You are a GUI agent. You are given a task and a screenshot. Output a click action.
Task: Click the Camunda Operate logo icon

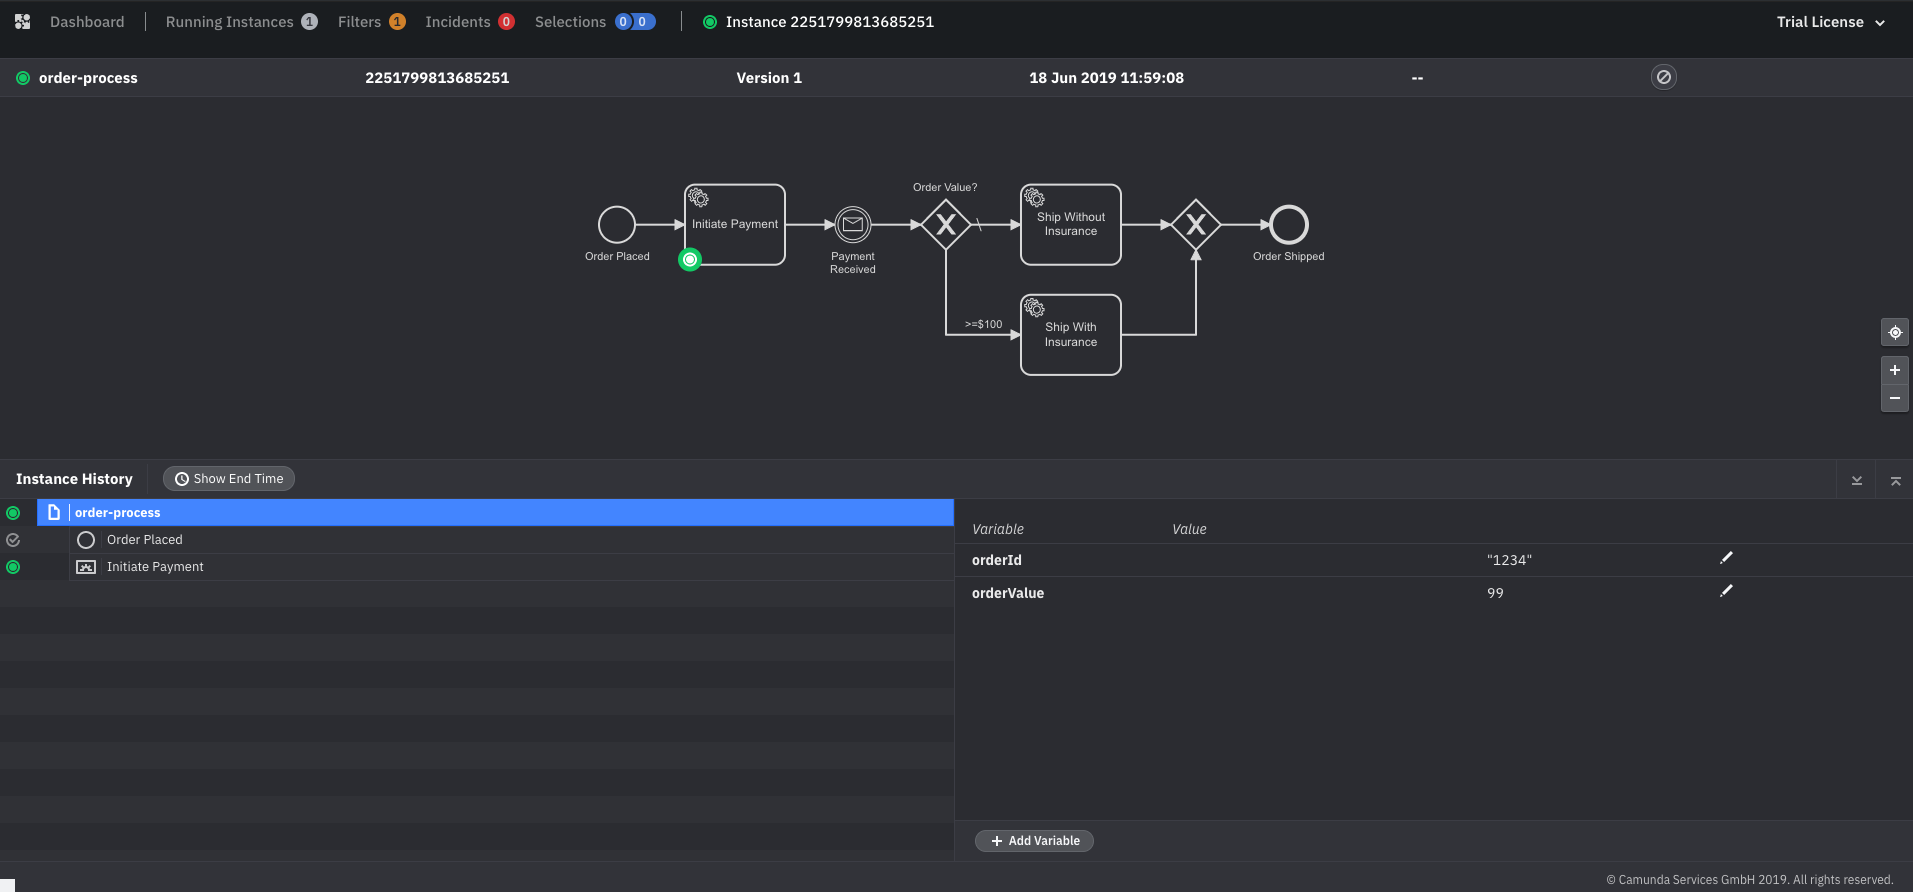pos(22,21)
